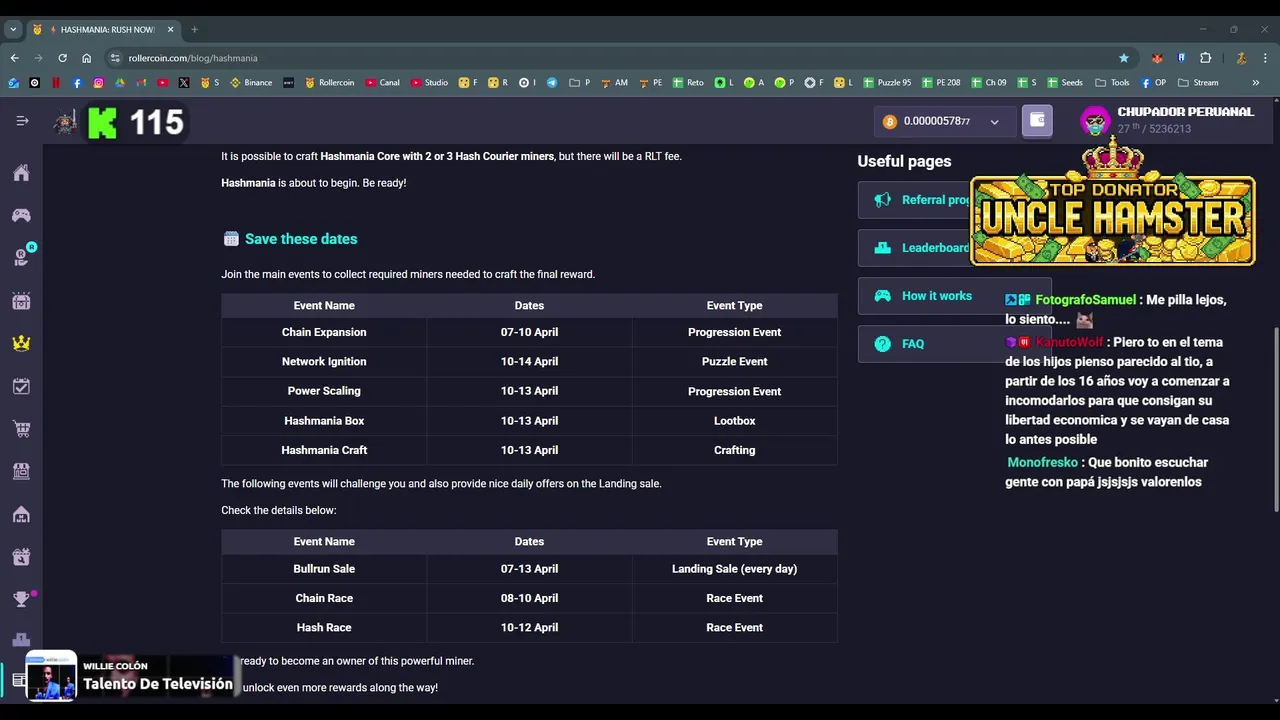Open the Canal YouTube bookmark
The width and height of the screenshot is (1280, 720).
(x=382, y=83)
